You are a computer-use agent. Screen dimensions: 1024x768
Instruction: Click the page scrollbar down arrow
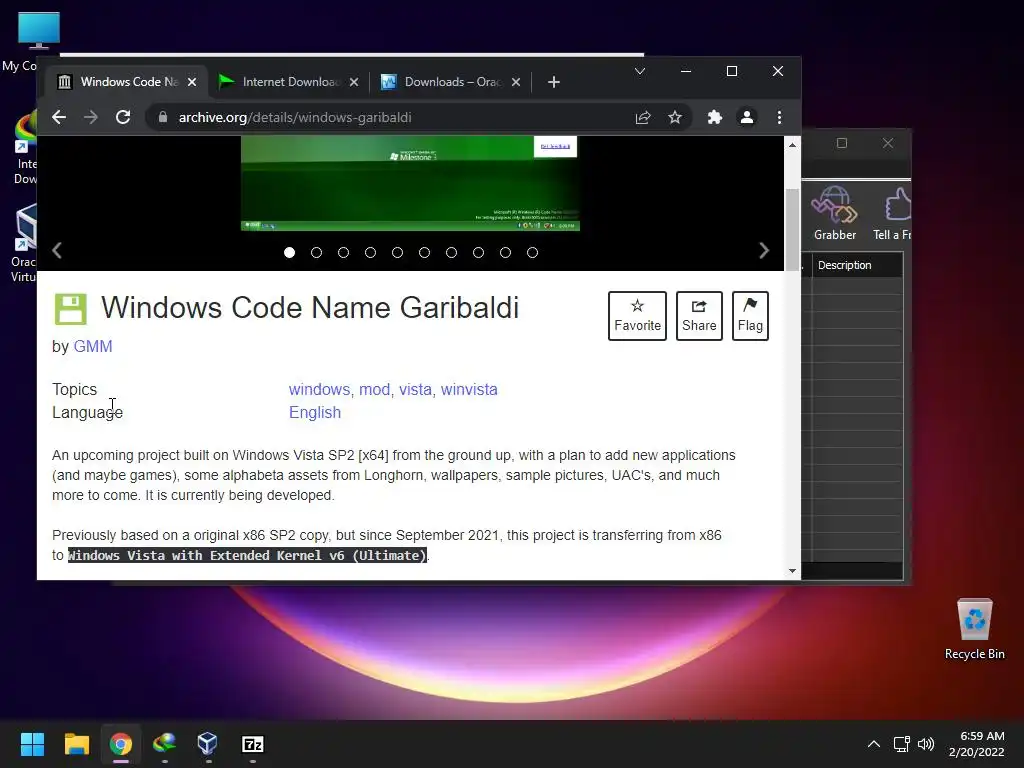click(792, 571)
